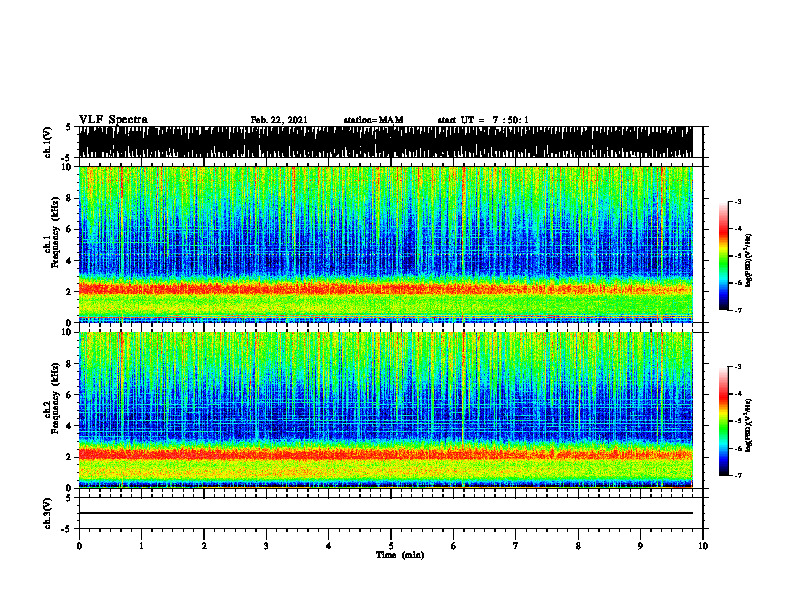Click the '6' kHz tick on ch.2 axis

[70, 394]
